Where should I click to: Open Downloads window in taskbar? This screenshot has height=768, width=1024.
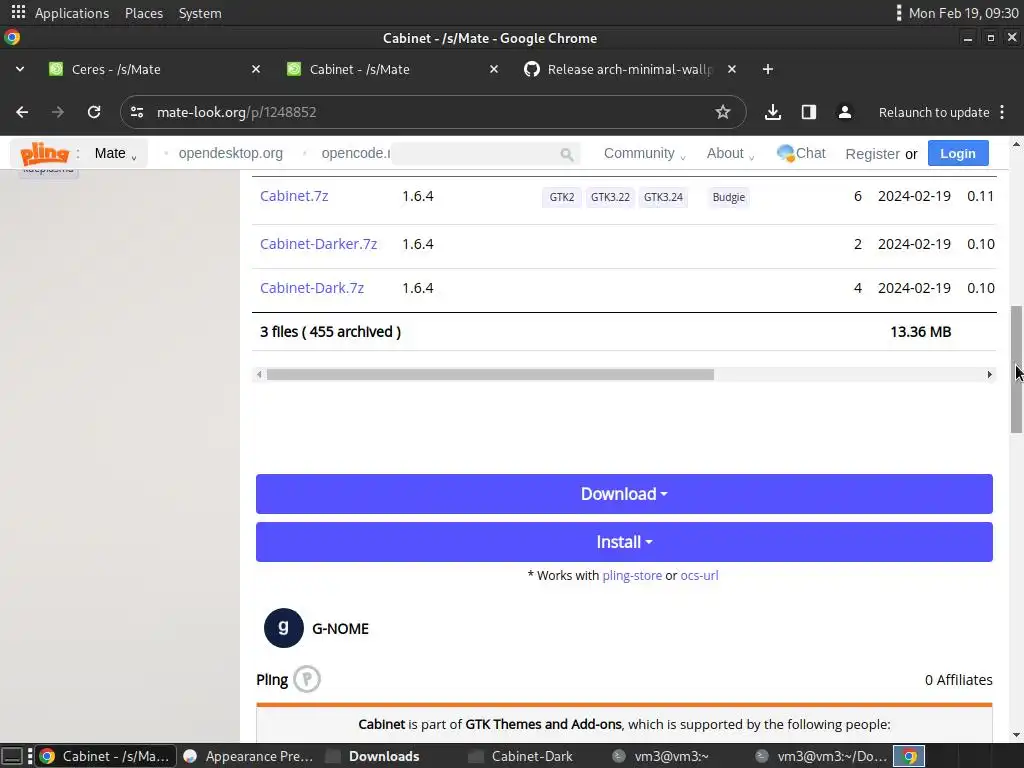[374, 756]
